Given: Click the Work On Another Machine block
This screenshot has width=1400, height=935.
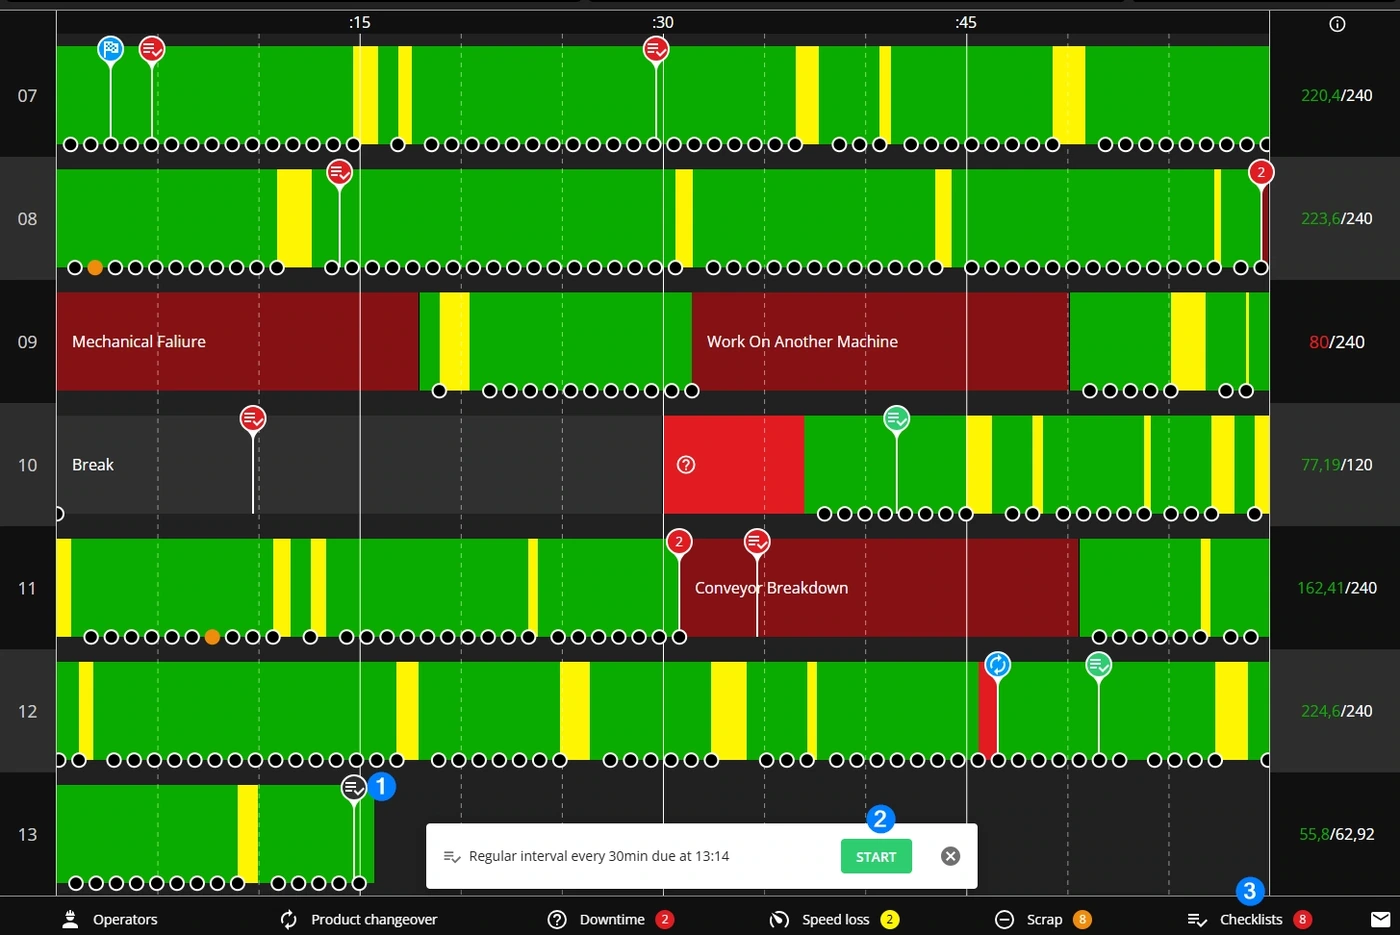Looking at the screenshot, I should (880, 341).
